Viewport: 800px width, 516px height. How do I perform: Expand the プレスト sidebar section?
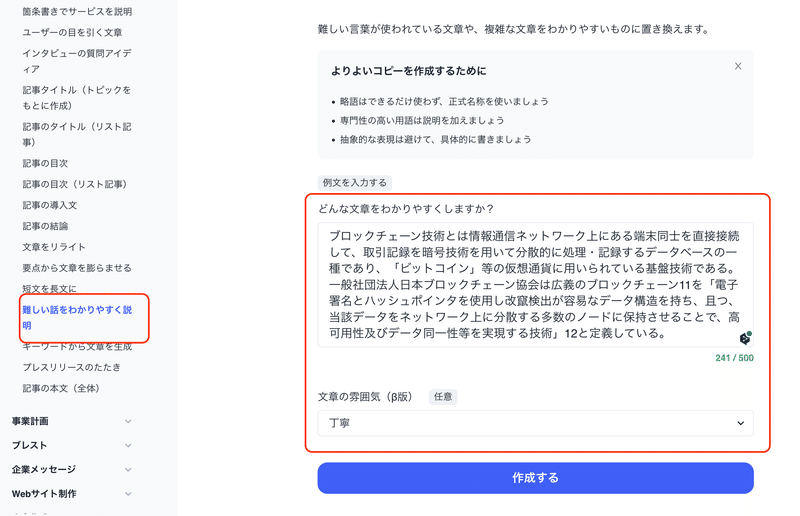pos(71,445)
